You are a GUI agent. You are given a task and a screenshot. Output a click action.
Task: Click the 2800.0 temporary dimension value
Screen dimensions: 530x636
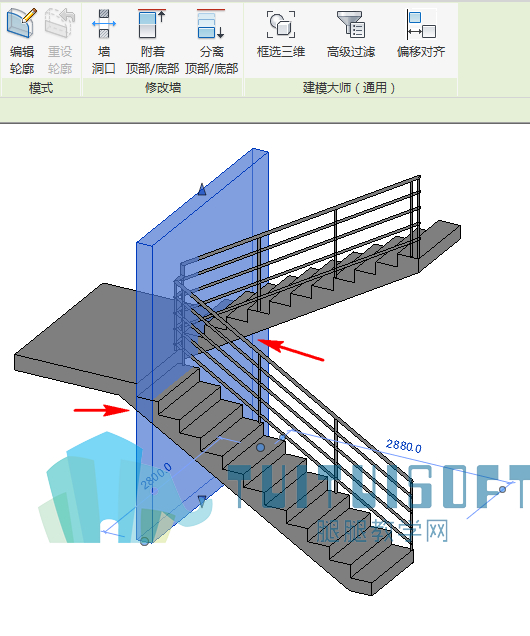(156, 476)
